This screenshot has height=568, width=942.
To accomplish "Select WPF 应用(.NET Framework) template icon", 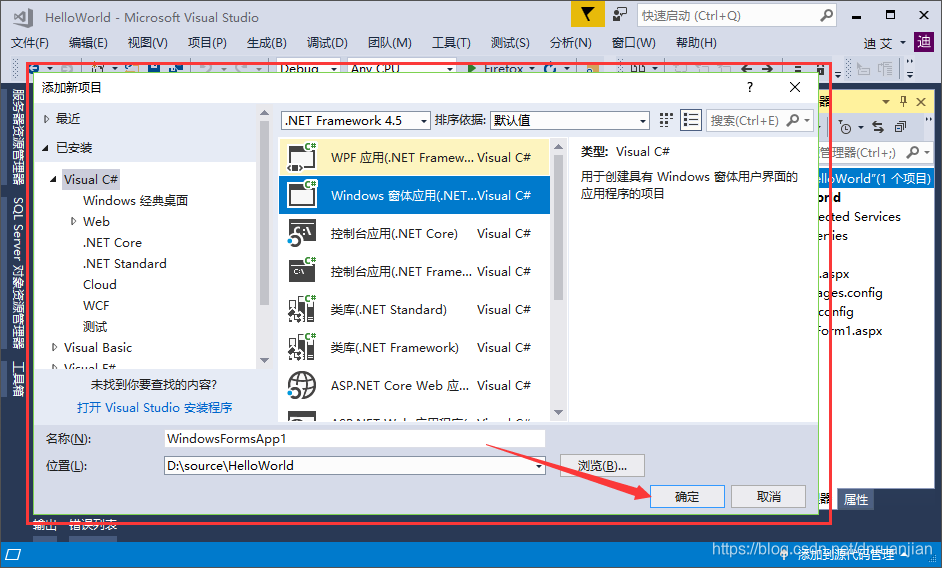I will [x=302, y=157].
